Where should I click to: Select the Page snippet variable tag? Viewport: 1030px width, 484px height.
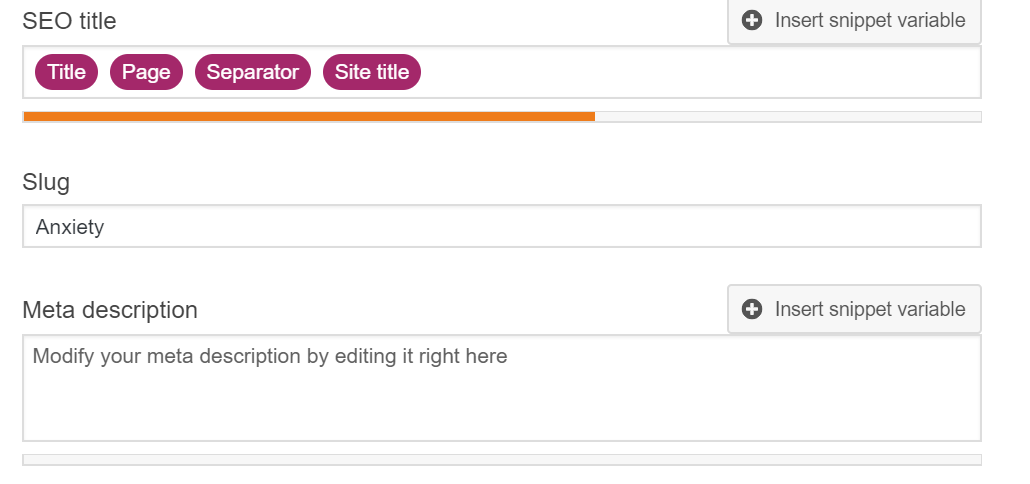pyautogui.click(x=146, y=72)
